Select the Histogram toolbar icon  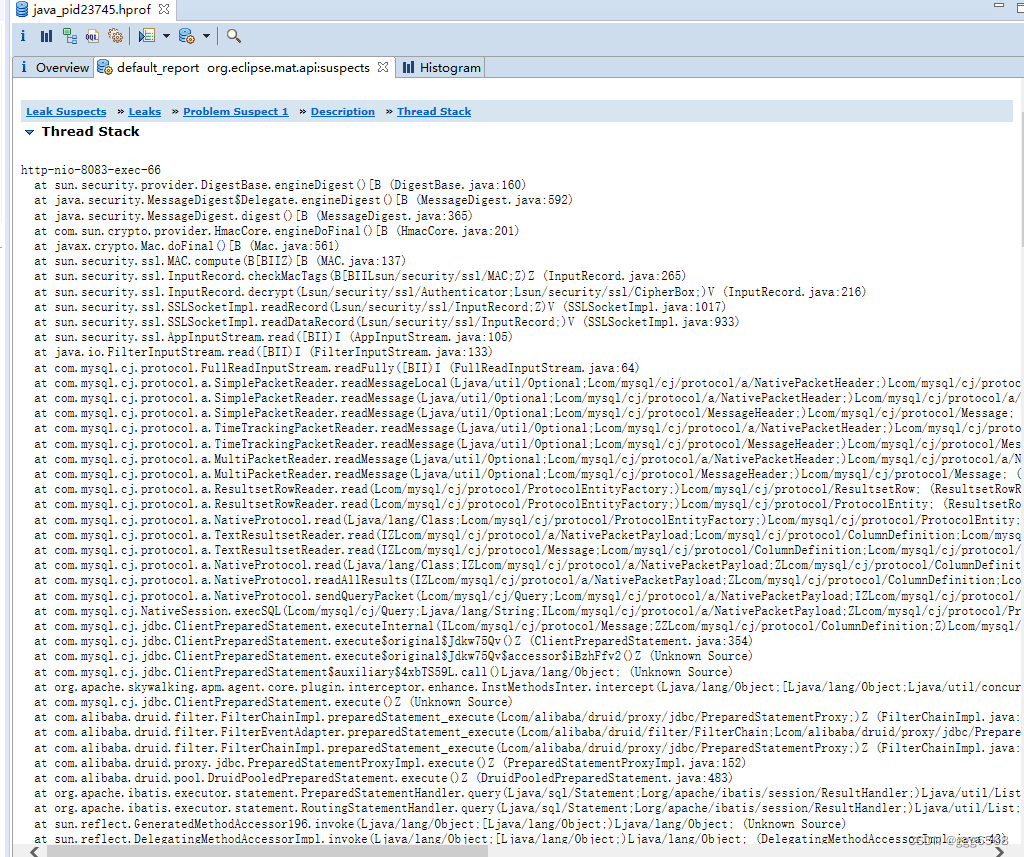tap(47, 36)
